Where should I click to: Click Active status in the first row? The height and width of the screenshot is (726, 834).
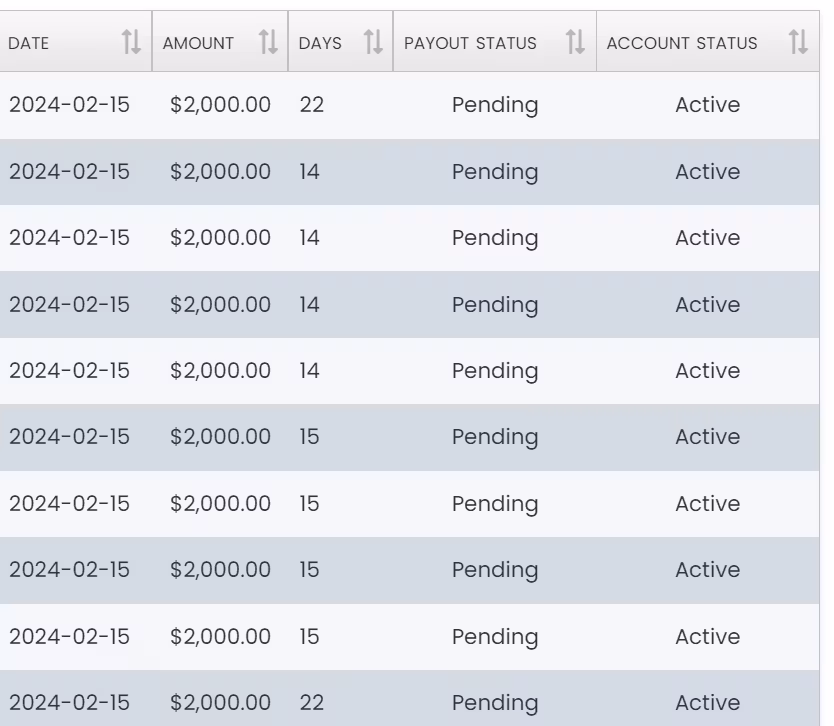click(x=707, y=105)
